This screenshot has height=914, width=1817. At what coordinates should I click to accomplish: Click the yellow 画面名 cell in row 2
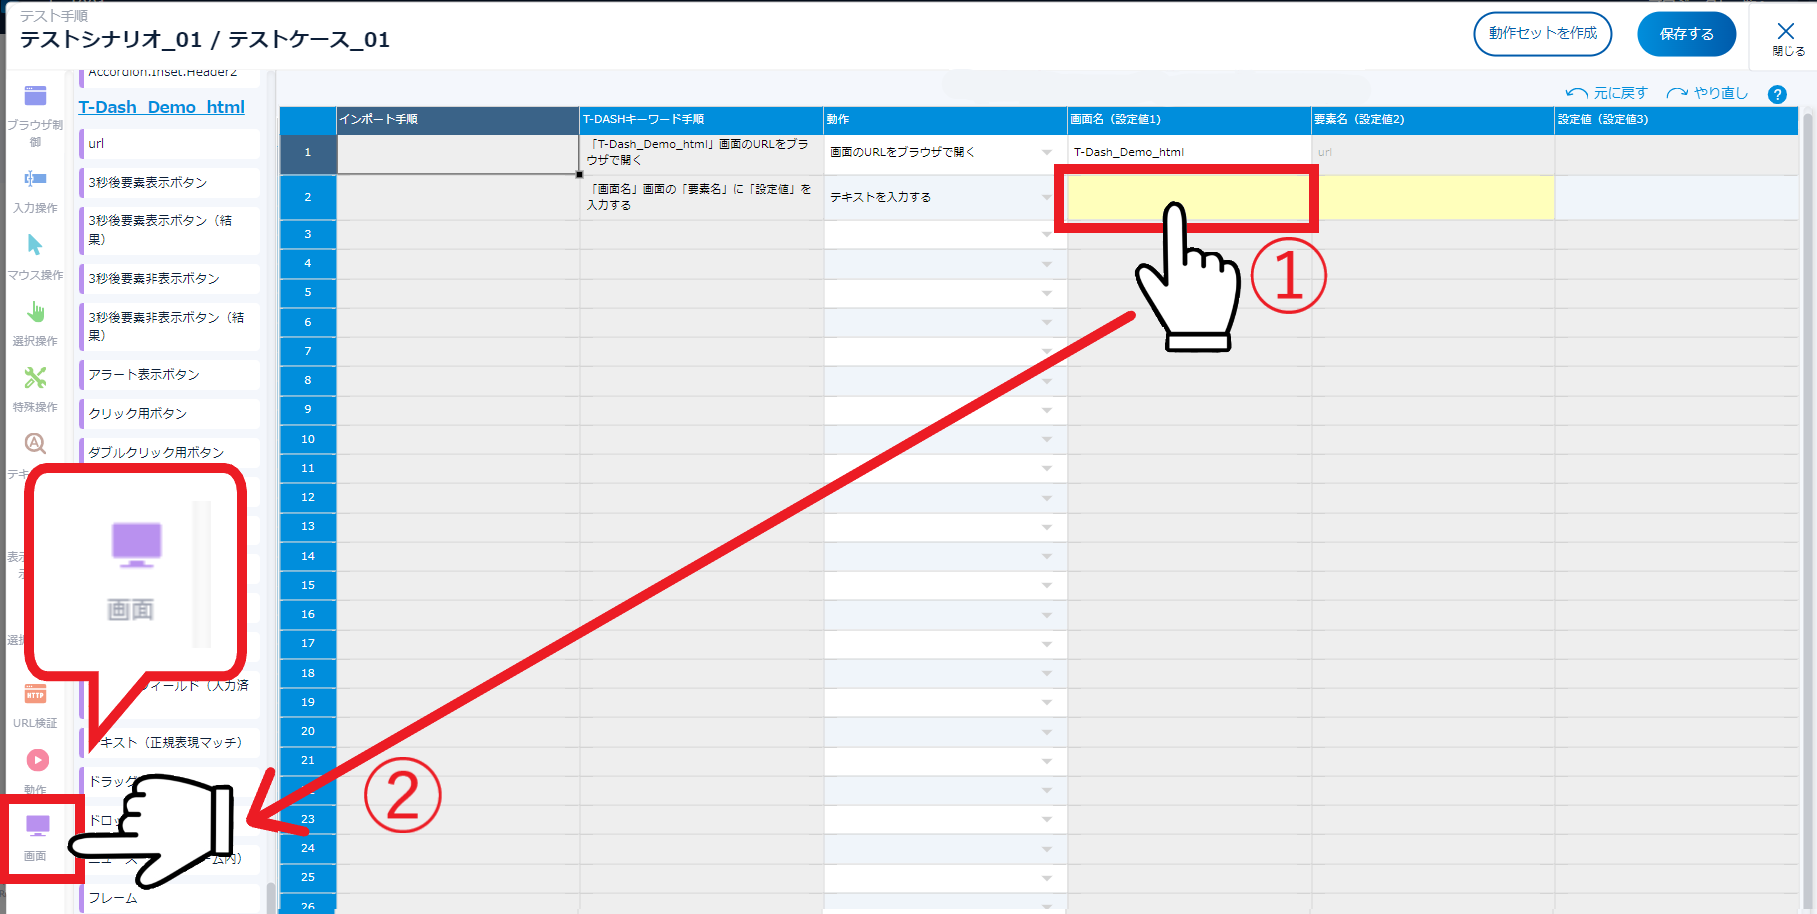click(1188, 198)
